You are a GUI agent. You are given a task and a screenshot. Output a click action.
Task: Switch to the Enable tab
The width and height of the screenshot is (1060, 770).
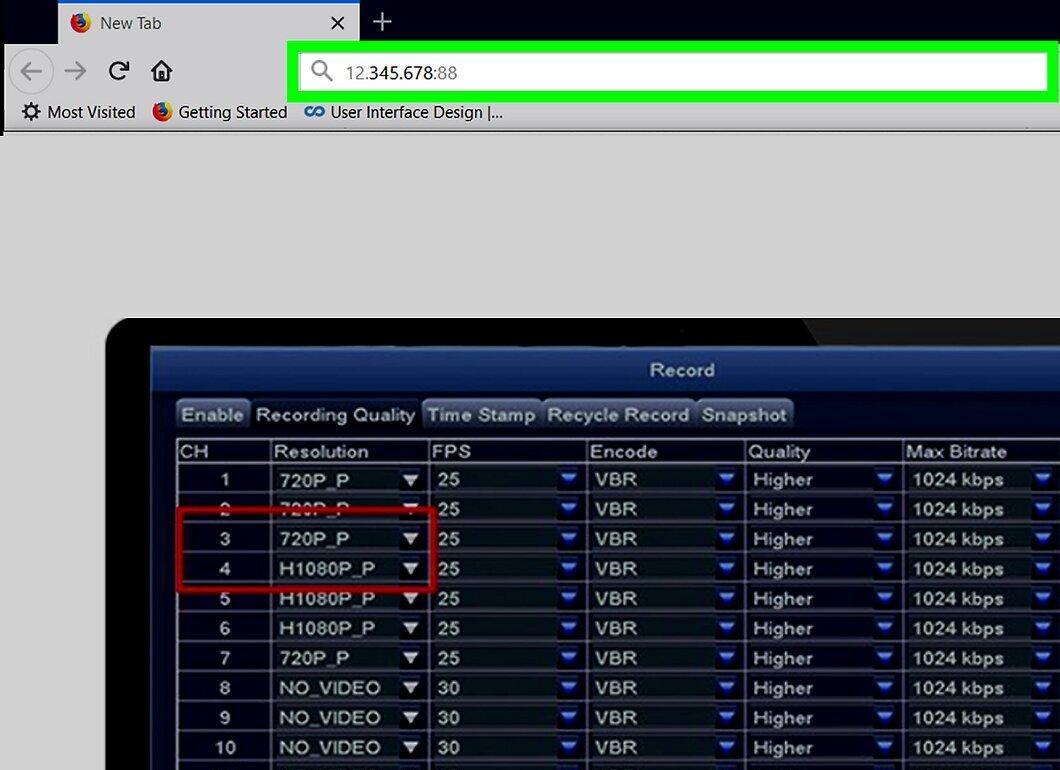[x=212, y=414]
